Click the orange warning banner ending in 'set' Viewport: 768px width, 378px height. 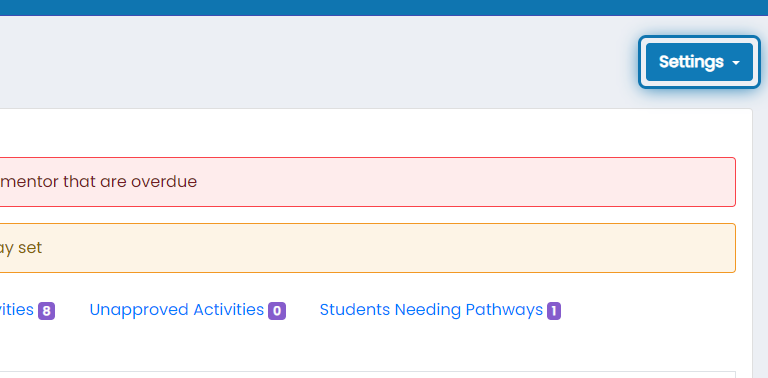[367, 248]
